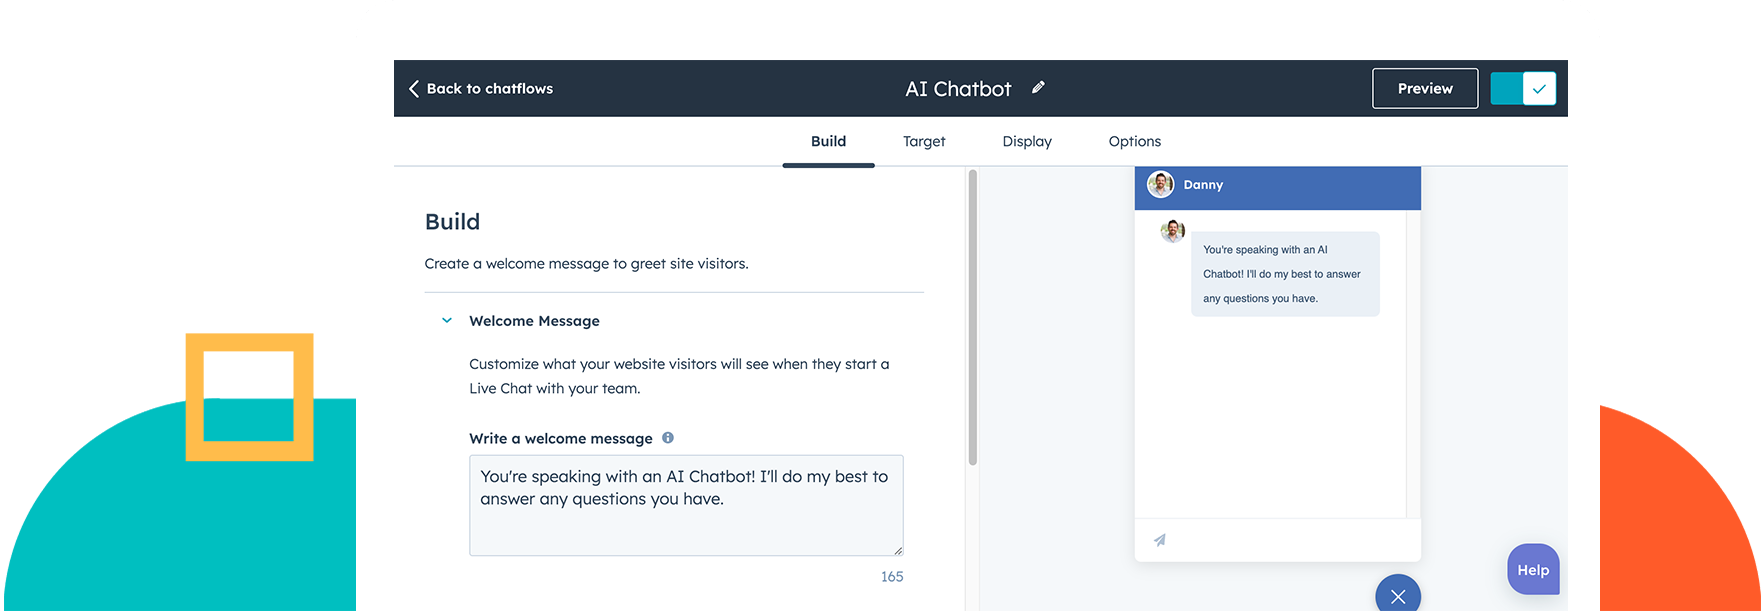Click the pencil icon to rename AI Chatbot

pyautogui.click(x=1038, y=88)
